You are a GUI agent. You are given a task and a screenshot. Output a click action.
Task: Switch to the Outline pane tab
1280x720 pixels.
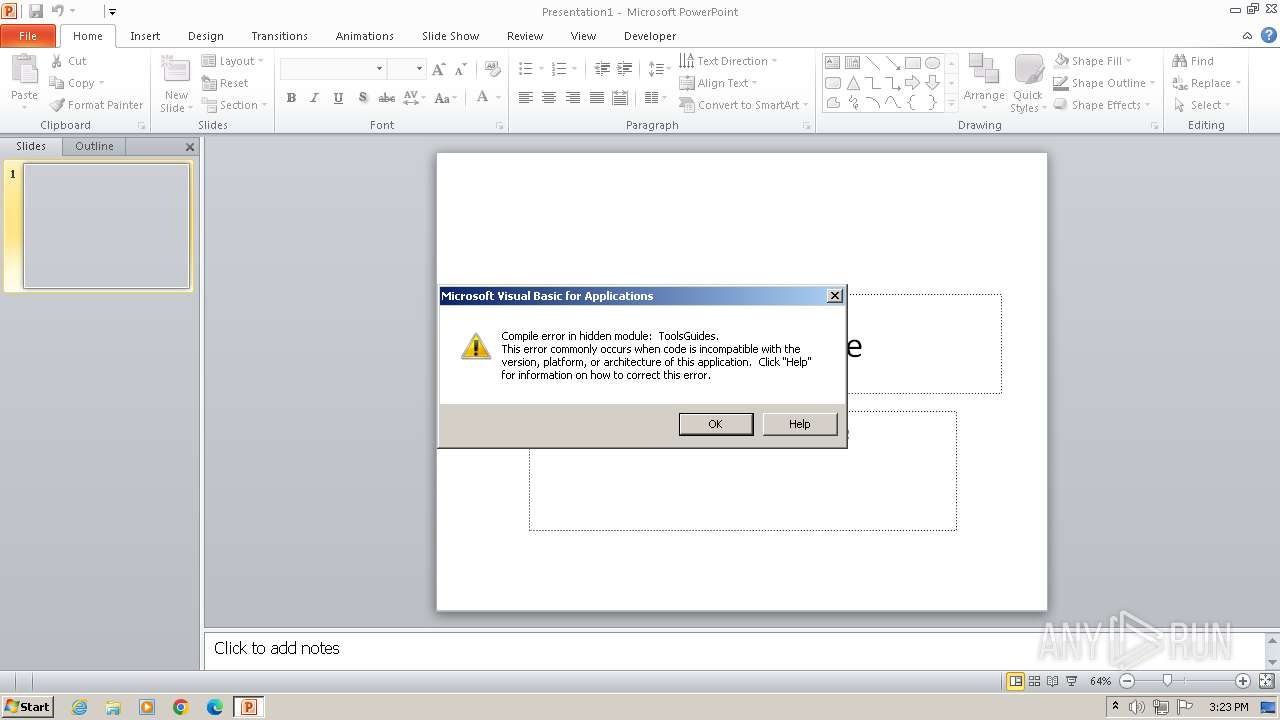(94, 146)
